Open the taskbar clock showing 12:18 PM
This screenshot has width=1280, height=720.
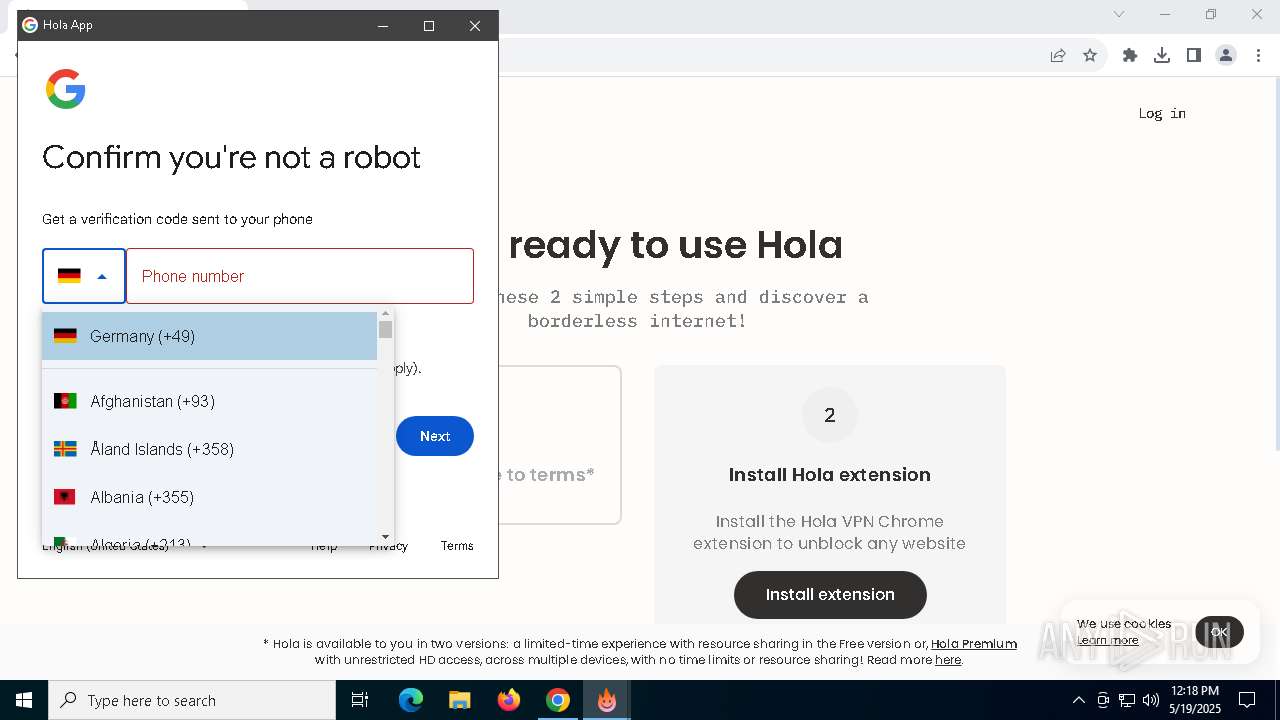coord(1194,700)
